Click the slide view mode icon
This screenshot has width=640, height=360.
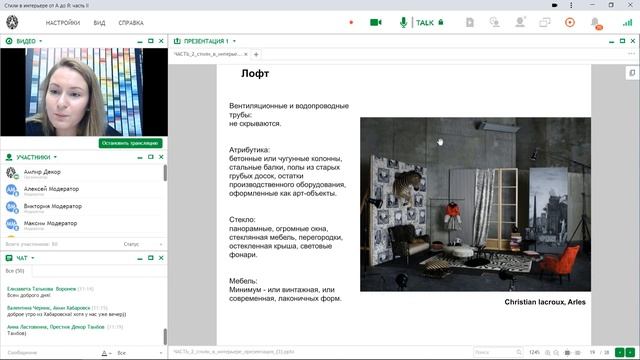567,353
